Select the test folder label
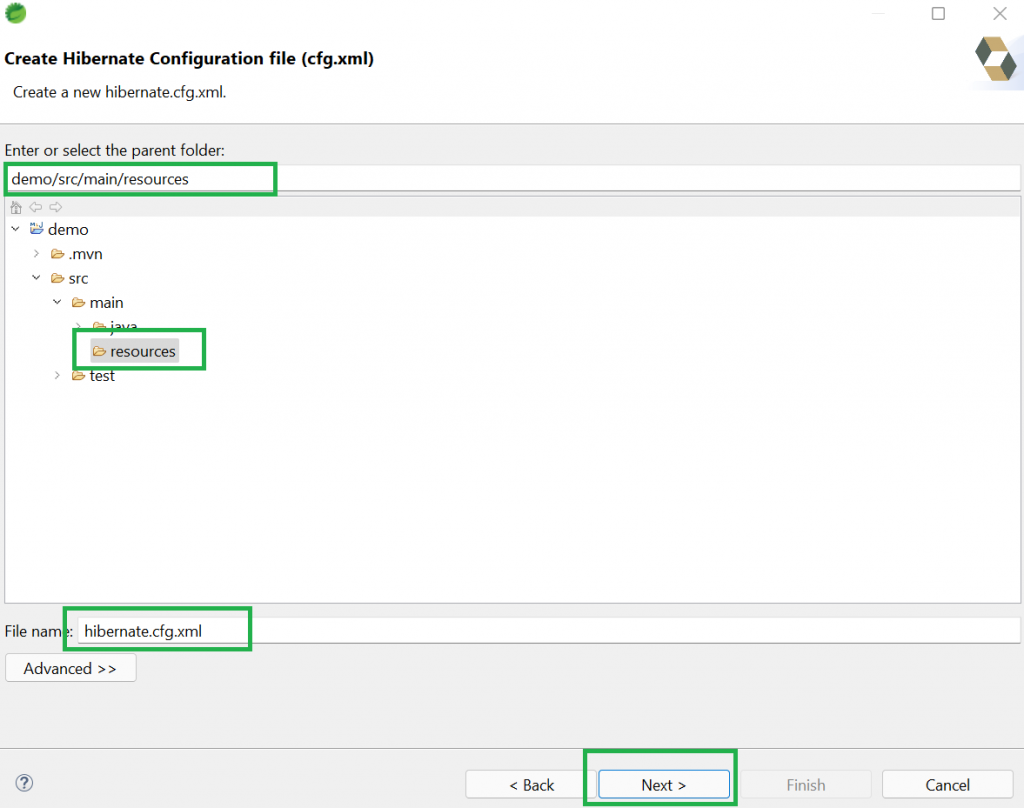Screen dimensions: 1024x808 [102, 376]
